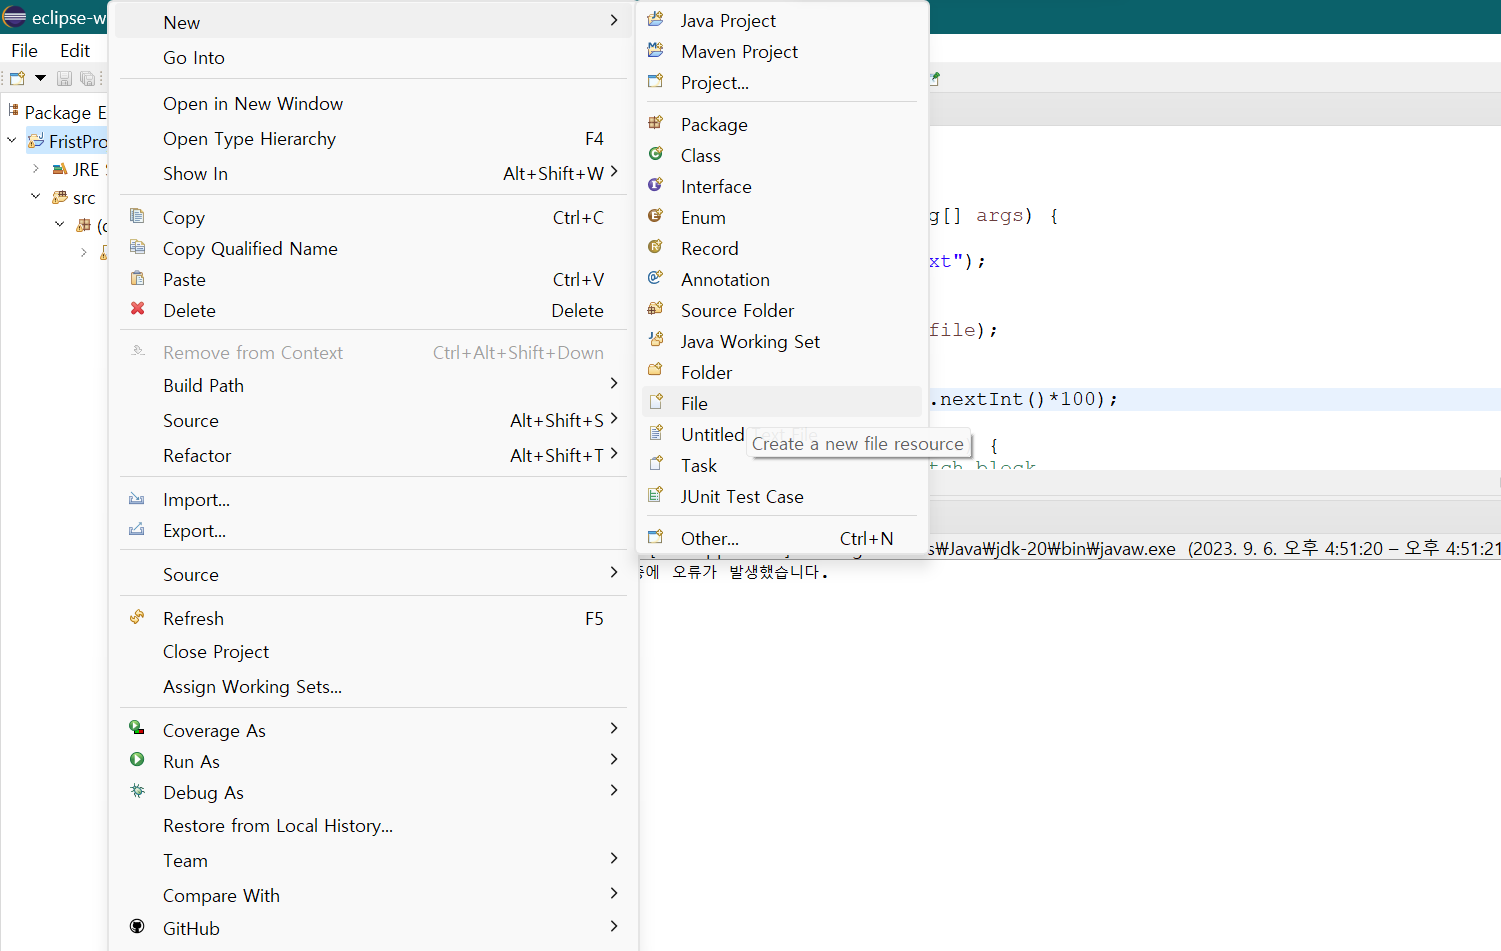Click the Folder icon in New submenu
1501x951 pixels.
(656, 372)
